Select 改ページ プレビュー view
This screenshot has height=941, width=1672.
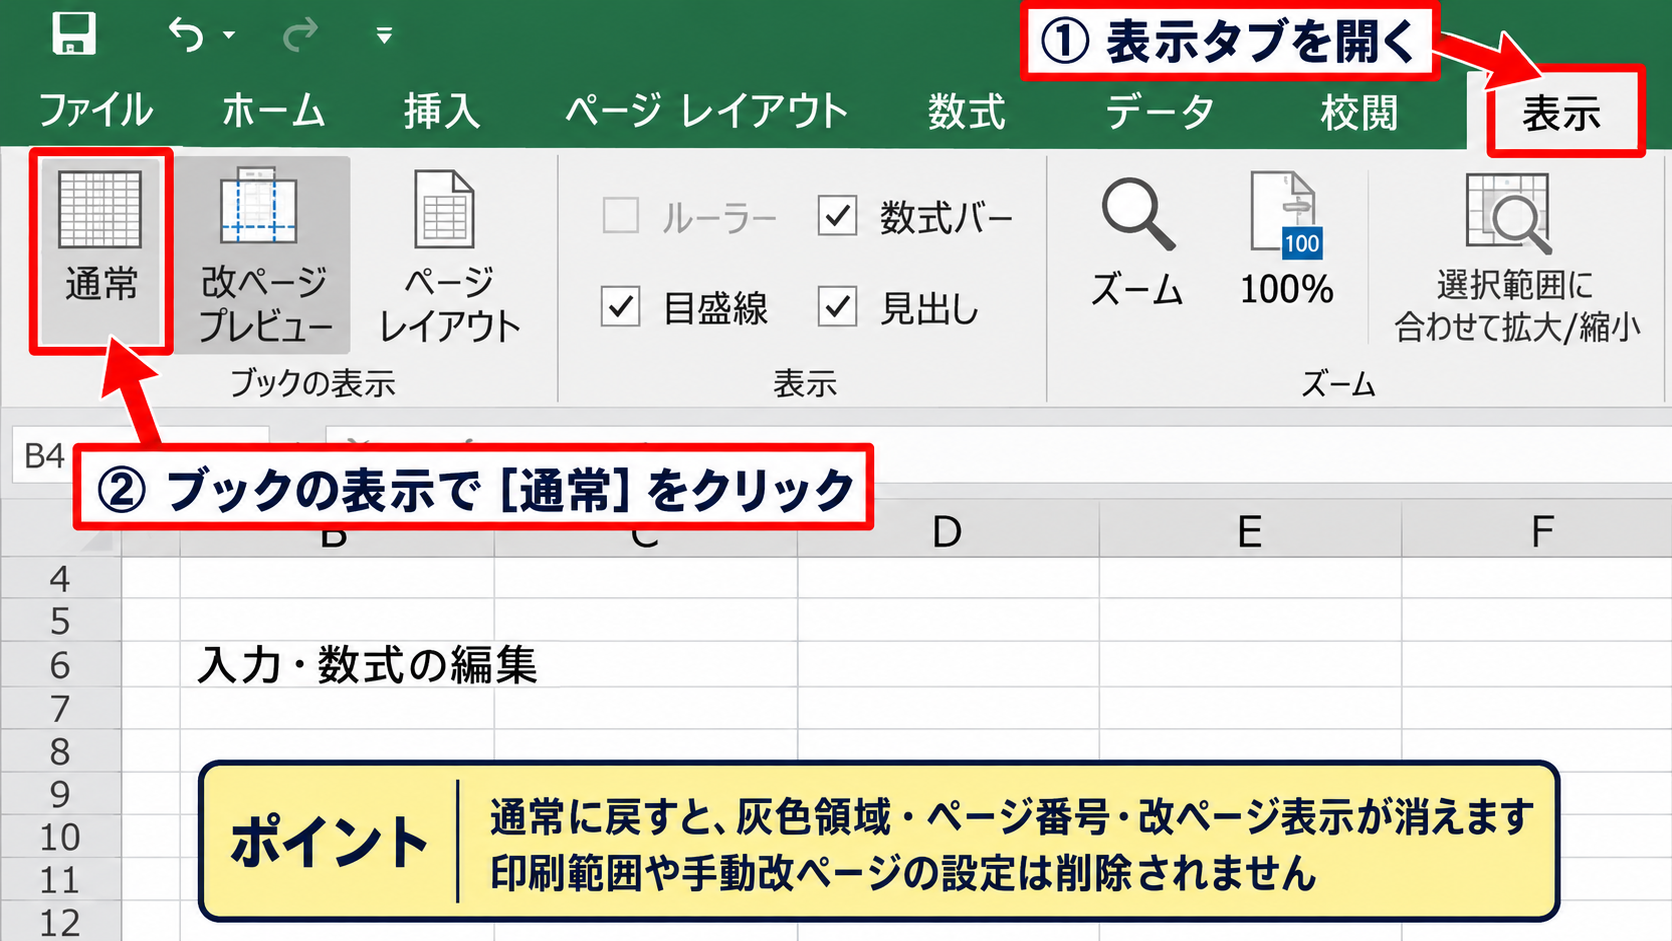[x=263, y=255]
